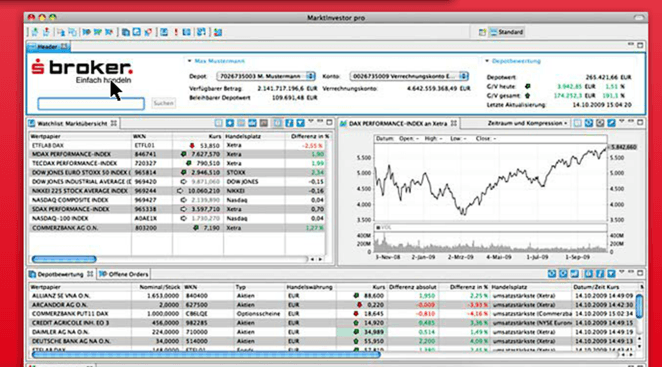Close the Depotbewertung tab via its X icon
Viewport: 663px width, 368px height.
tap(90, 274)
